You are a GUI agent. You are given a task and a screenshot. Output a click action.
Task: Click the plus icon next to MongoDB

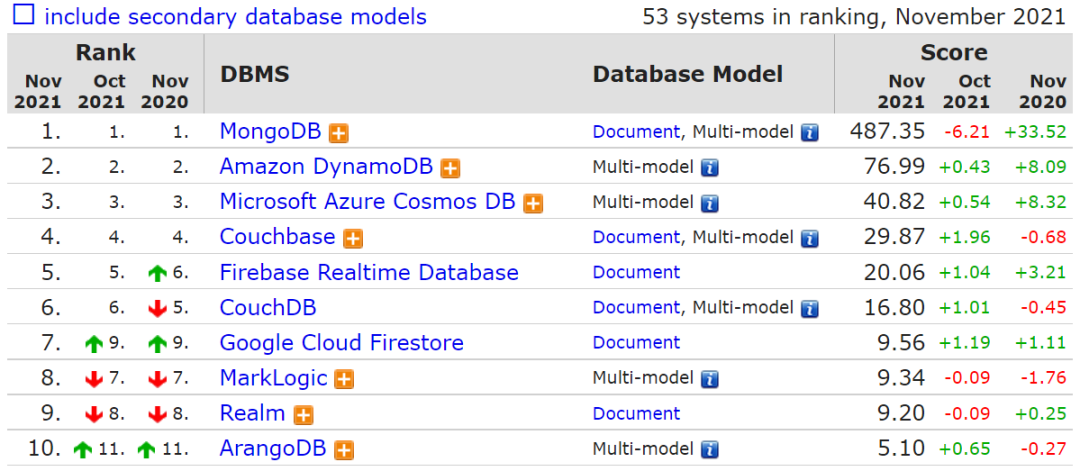339,133
